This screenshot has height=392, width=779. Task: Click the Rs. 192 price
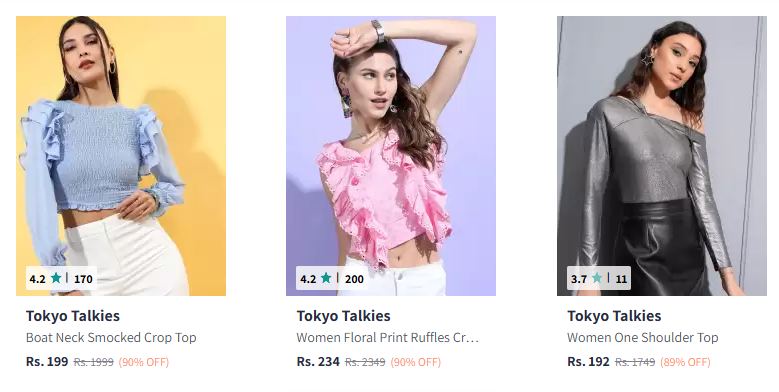pyautogui.click(x=588, y=362)
